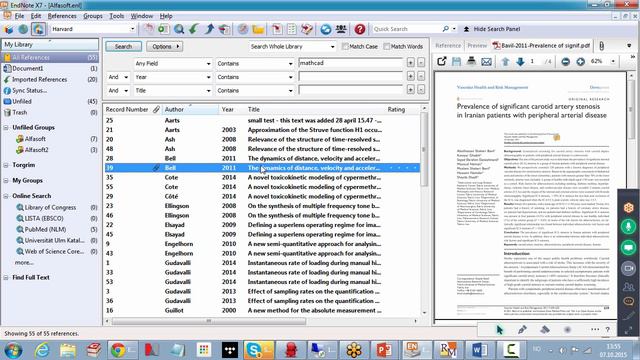Enable the Match Words checkbox
This screenshot has height=360, width=640.
[x=387, y=47]
